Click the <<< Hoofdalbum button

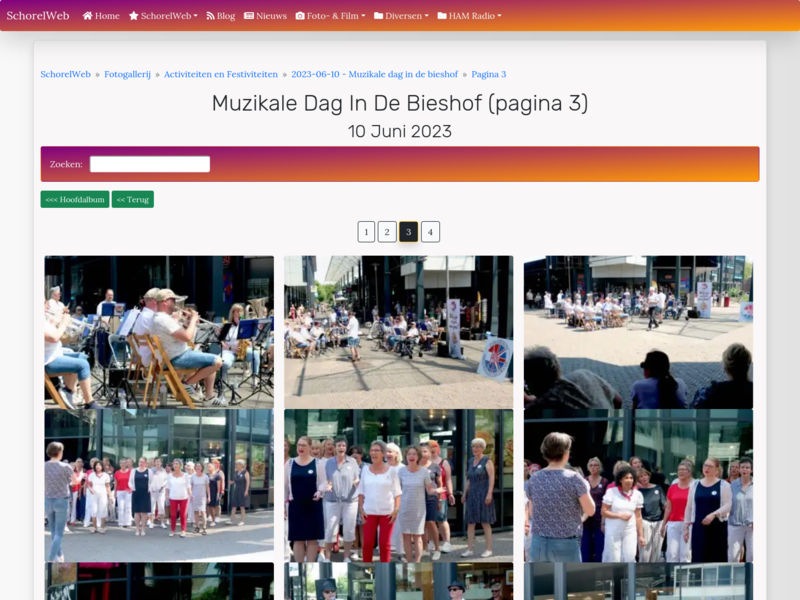pos(75,199)
